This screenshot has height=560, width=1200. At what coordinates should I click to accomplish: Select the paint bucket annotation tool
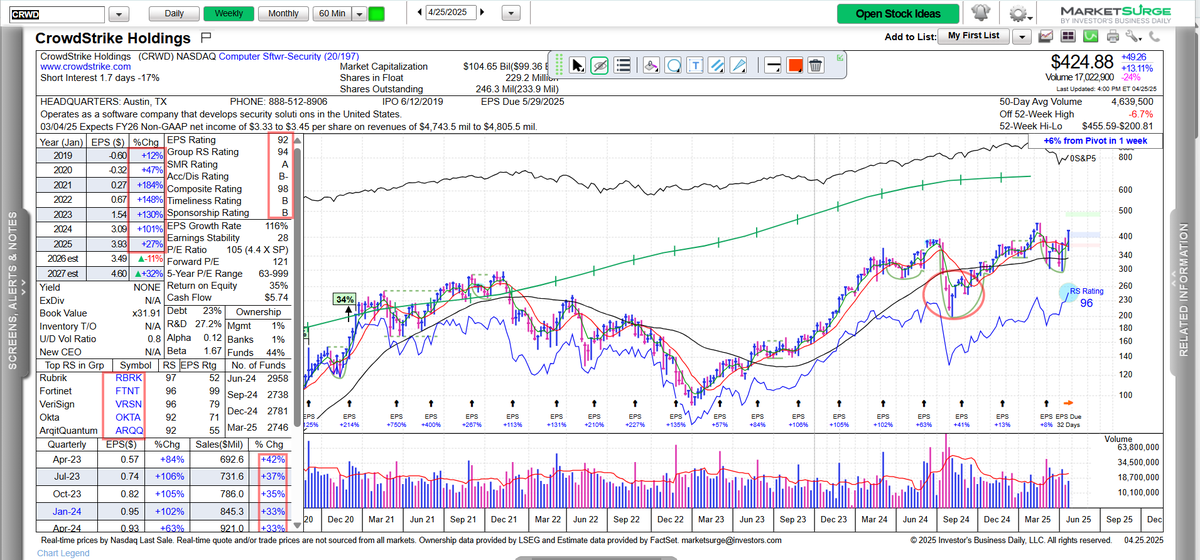point(651,65)
